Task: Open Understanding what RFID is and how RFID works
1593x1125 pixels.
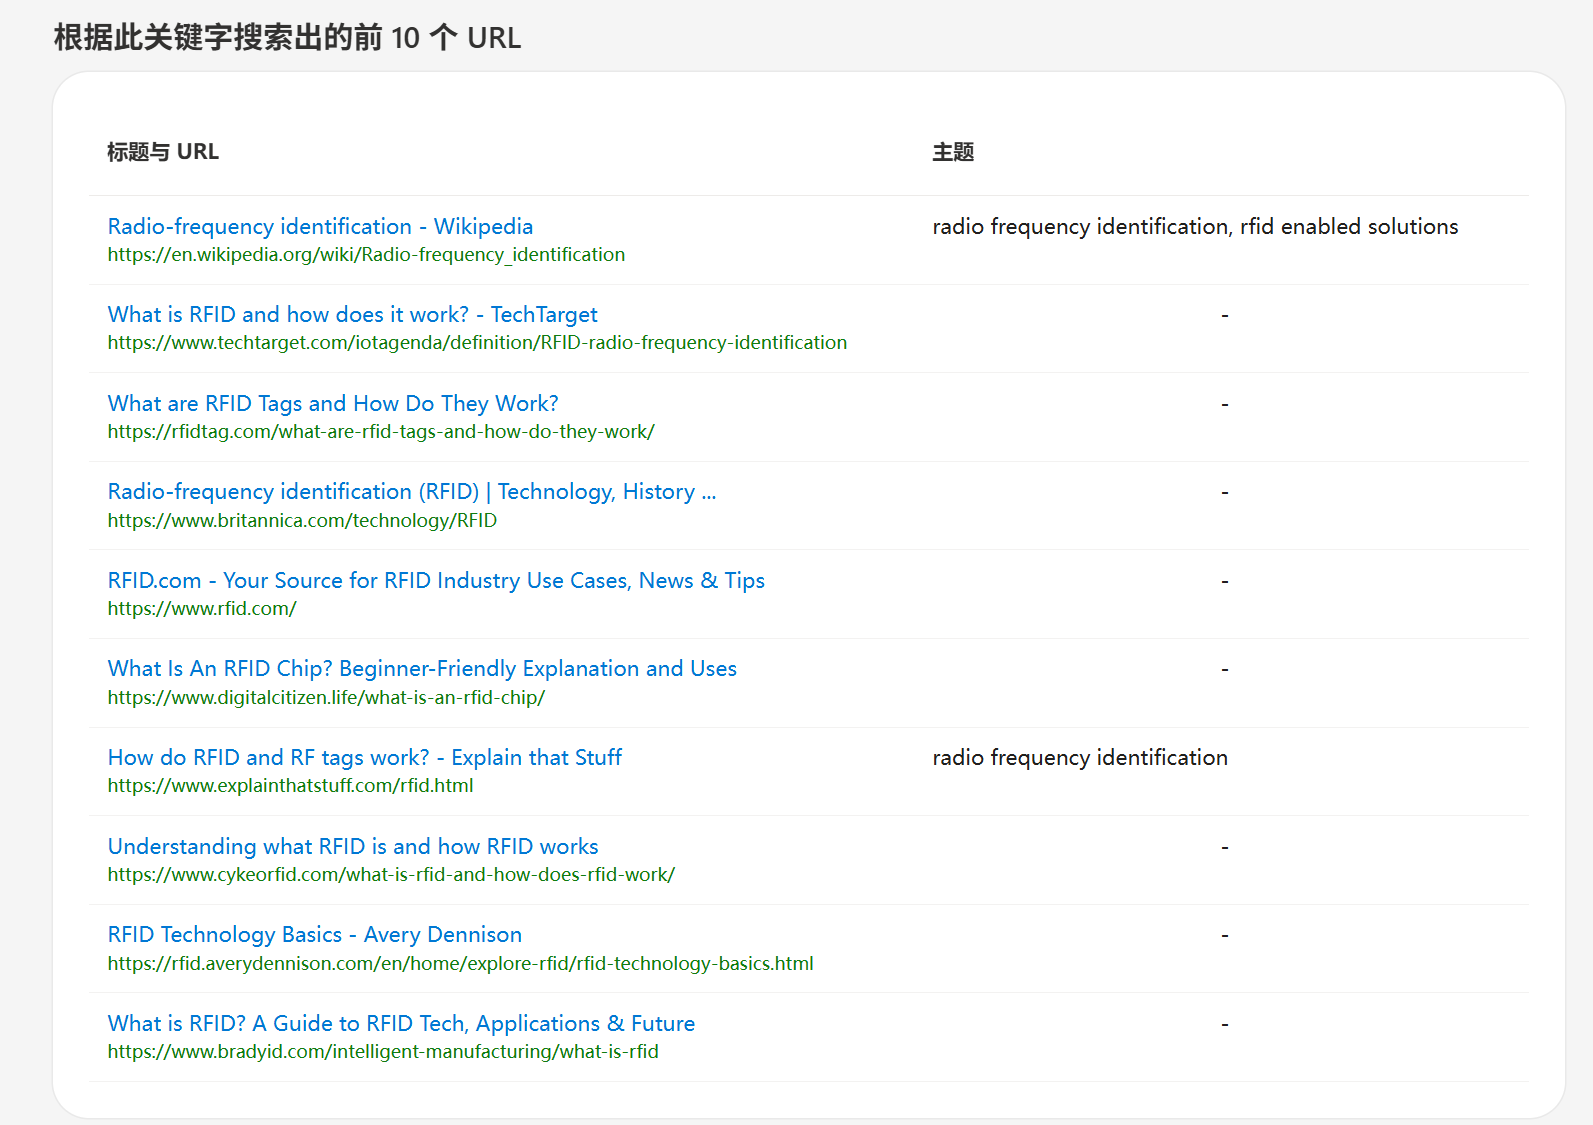Action: tap(353, 847)
